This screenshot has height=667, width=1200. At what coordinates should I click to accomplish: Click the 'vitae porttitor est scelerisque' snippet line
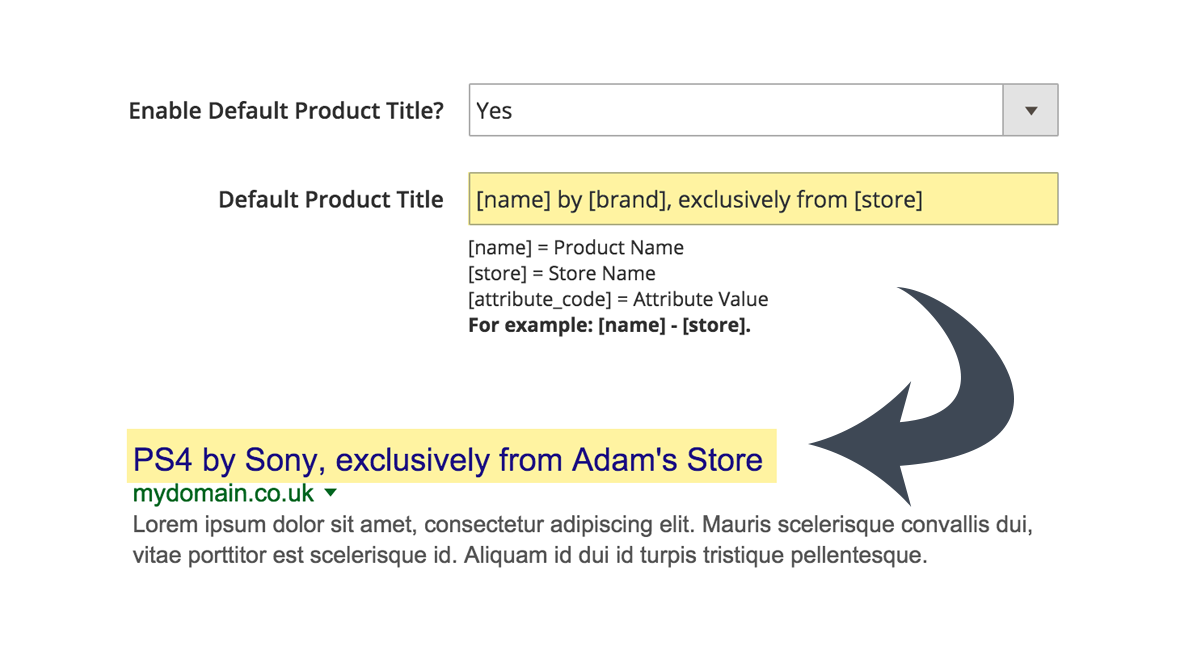530,555
